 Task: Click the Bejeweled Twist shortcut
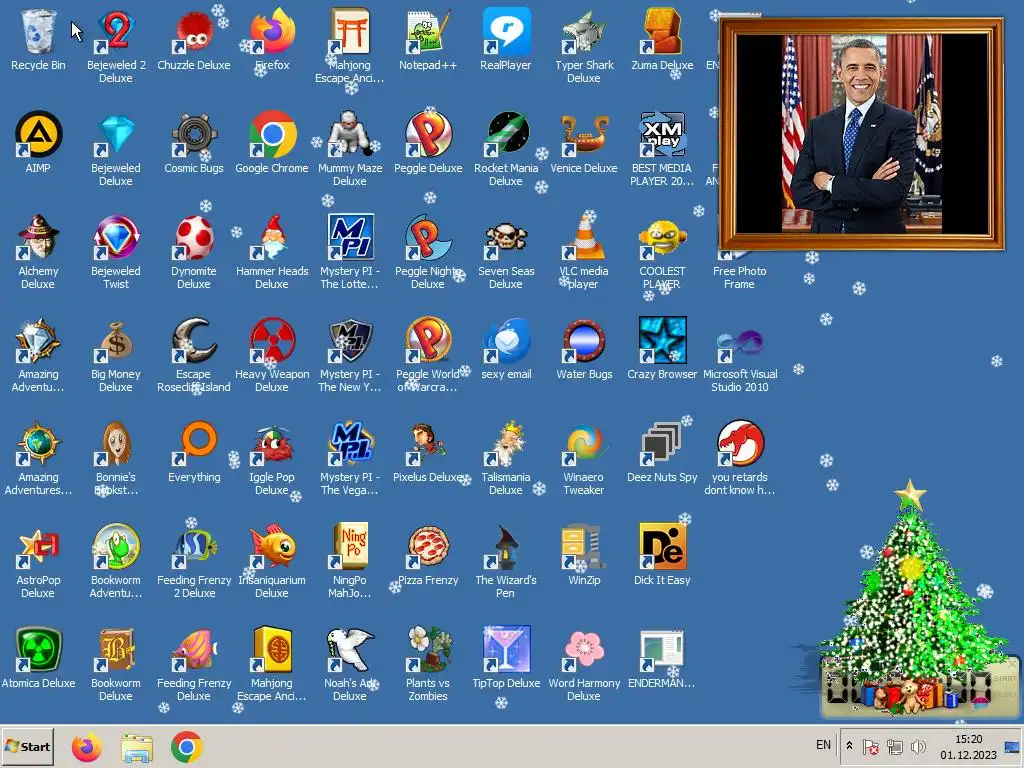point(116,237)
